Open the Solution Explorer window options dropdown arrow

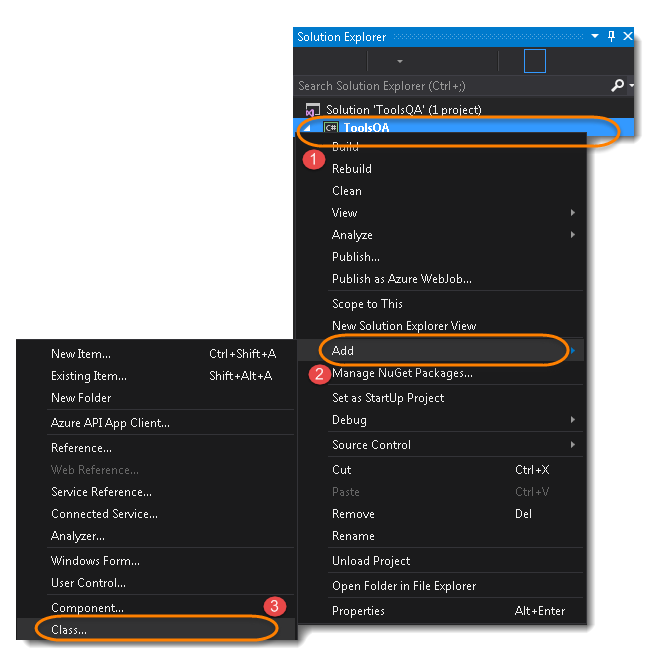595,36
